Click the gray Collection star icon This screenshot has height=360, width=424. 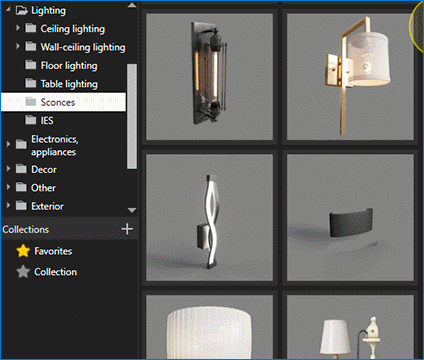(x=23, y=272)
